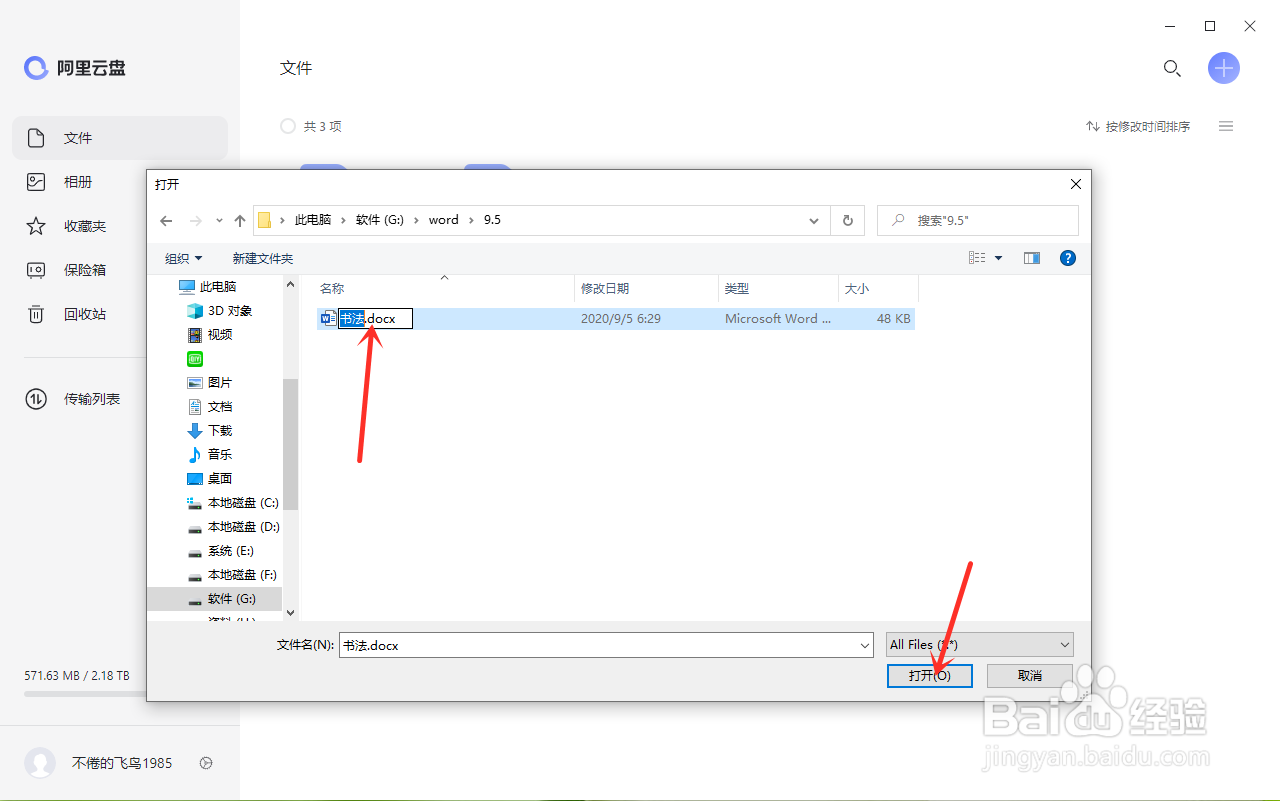Close the 打开 dialog with X
The height and width of the screenshot is (801, 1280).
(1076, 184)
